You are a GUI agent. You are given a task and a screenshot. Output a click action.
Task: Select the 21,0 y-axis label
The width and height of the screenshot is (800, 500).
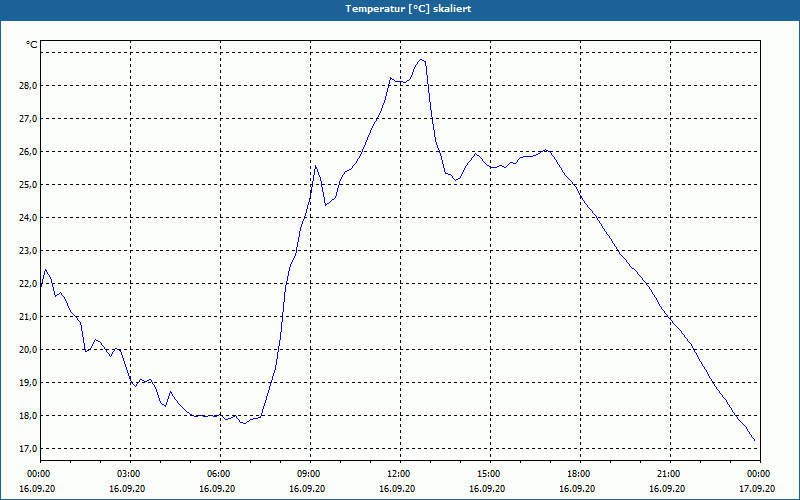(x=28, y=317)
